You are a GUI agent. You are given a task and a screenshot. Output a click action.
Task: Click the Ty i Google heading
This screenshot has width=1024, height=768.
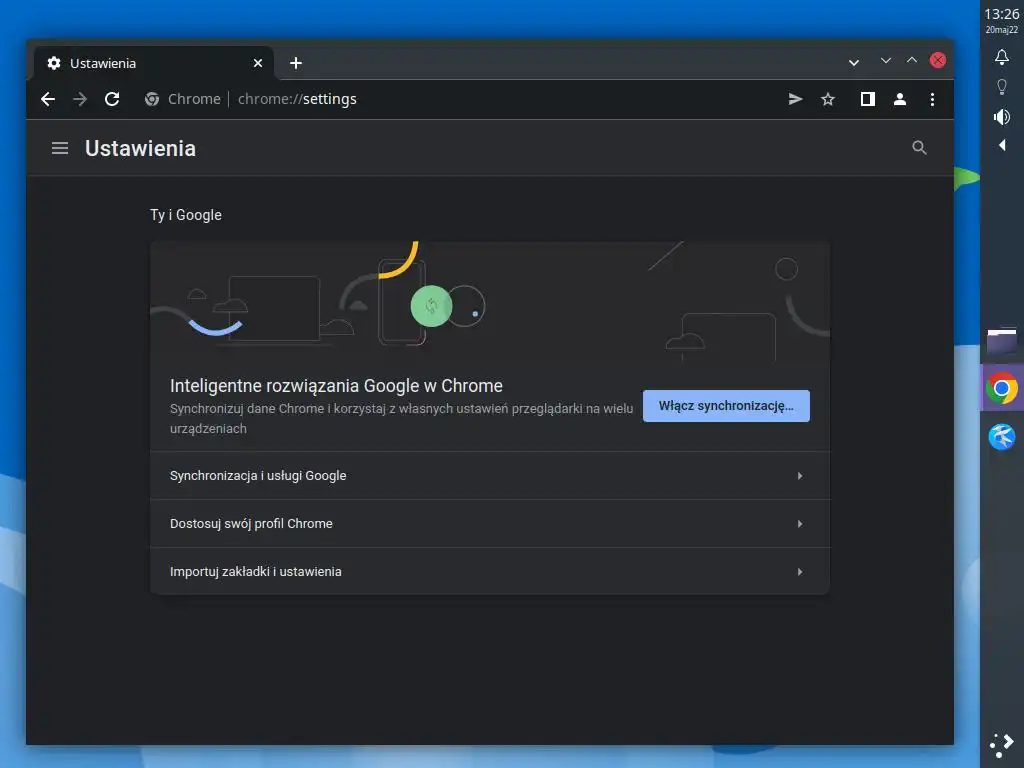tap(186, 215)
